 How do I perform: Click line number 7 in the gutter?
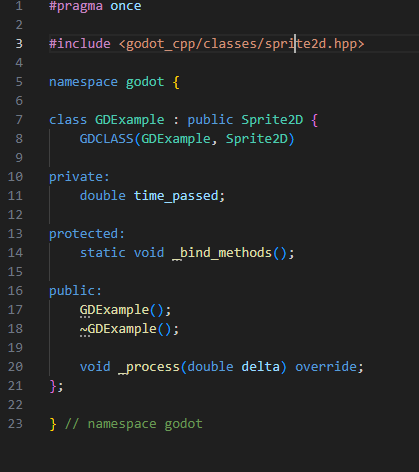(19, 120)
